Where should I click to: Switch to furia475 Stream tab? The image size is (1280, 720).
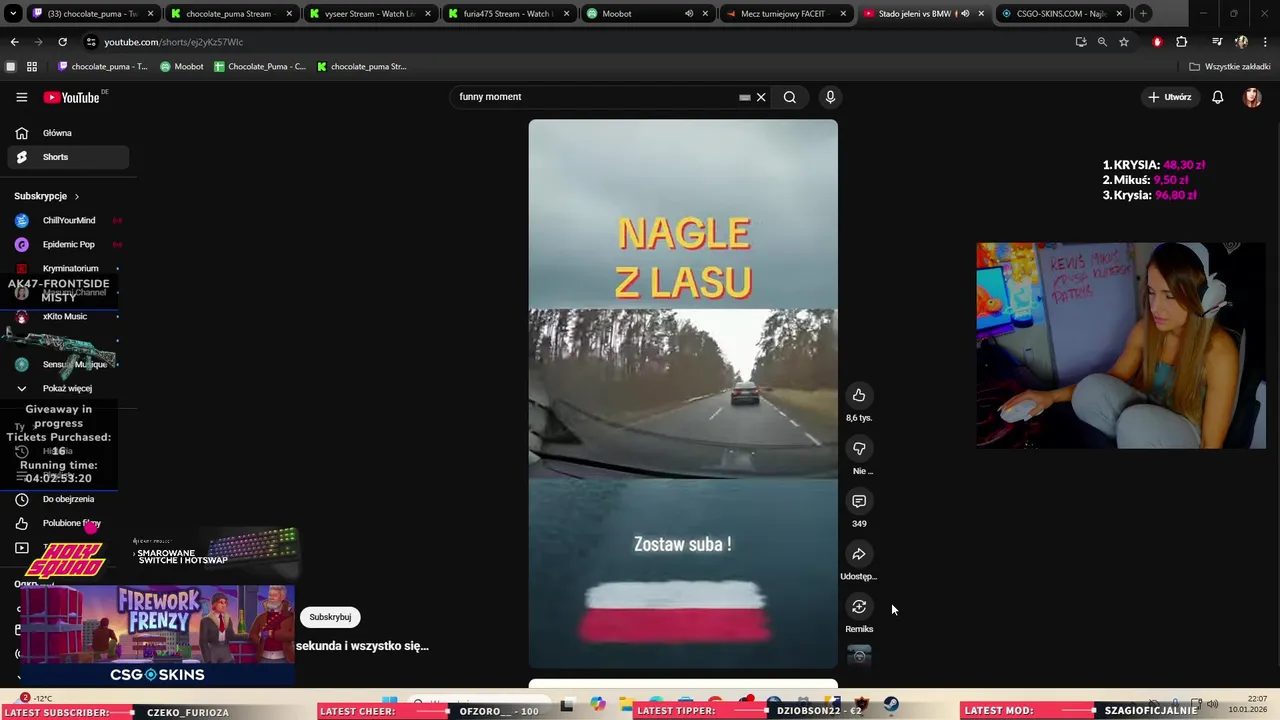(x=507, y=14)
